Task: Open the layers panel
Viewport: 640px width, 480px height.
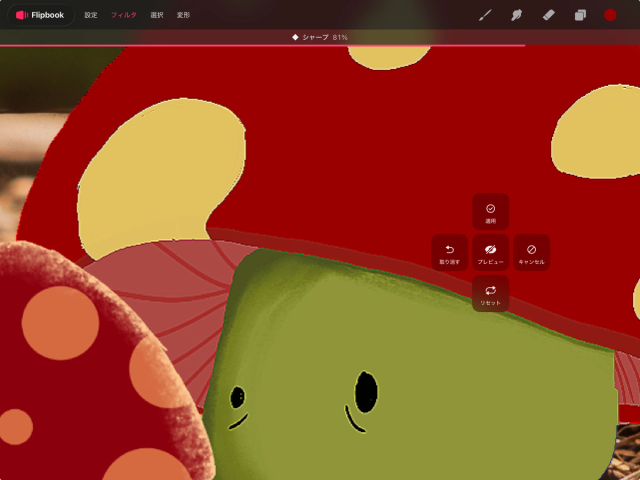Action: [580, 15]
